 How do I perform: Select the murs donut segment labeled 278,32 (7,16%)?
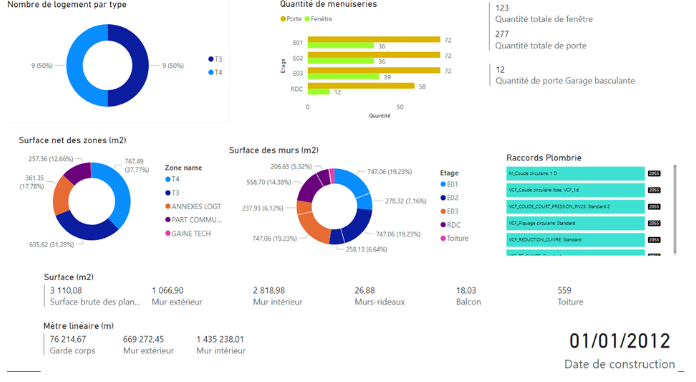coord(365,202)
